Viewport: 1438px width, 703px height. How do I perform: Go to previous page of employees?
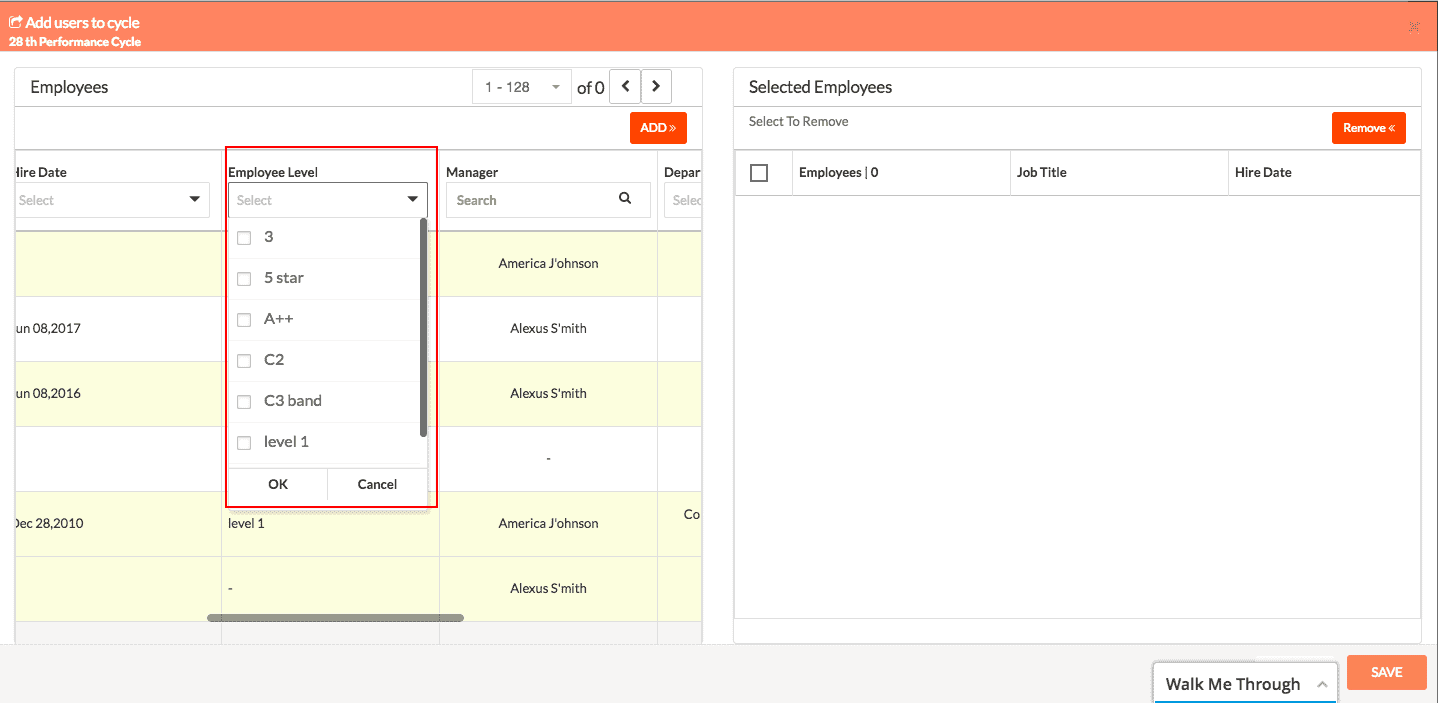(x=625, y=87)
